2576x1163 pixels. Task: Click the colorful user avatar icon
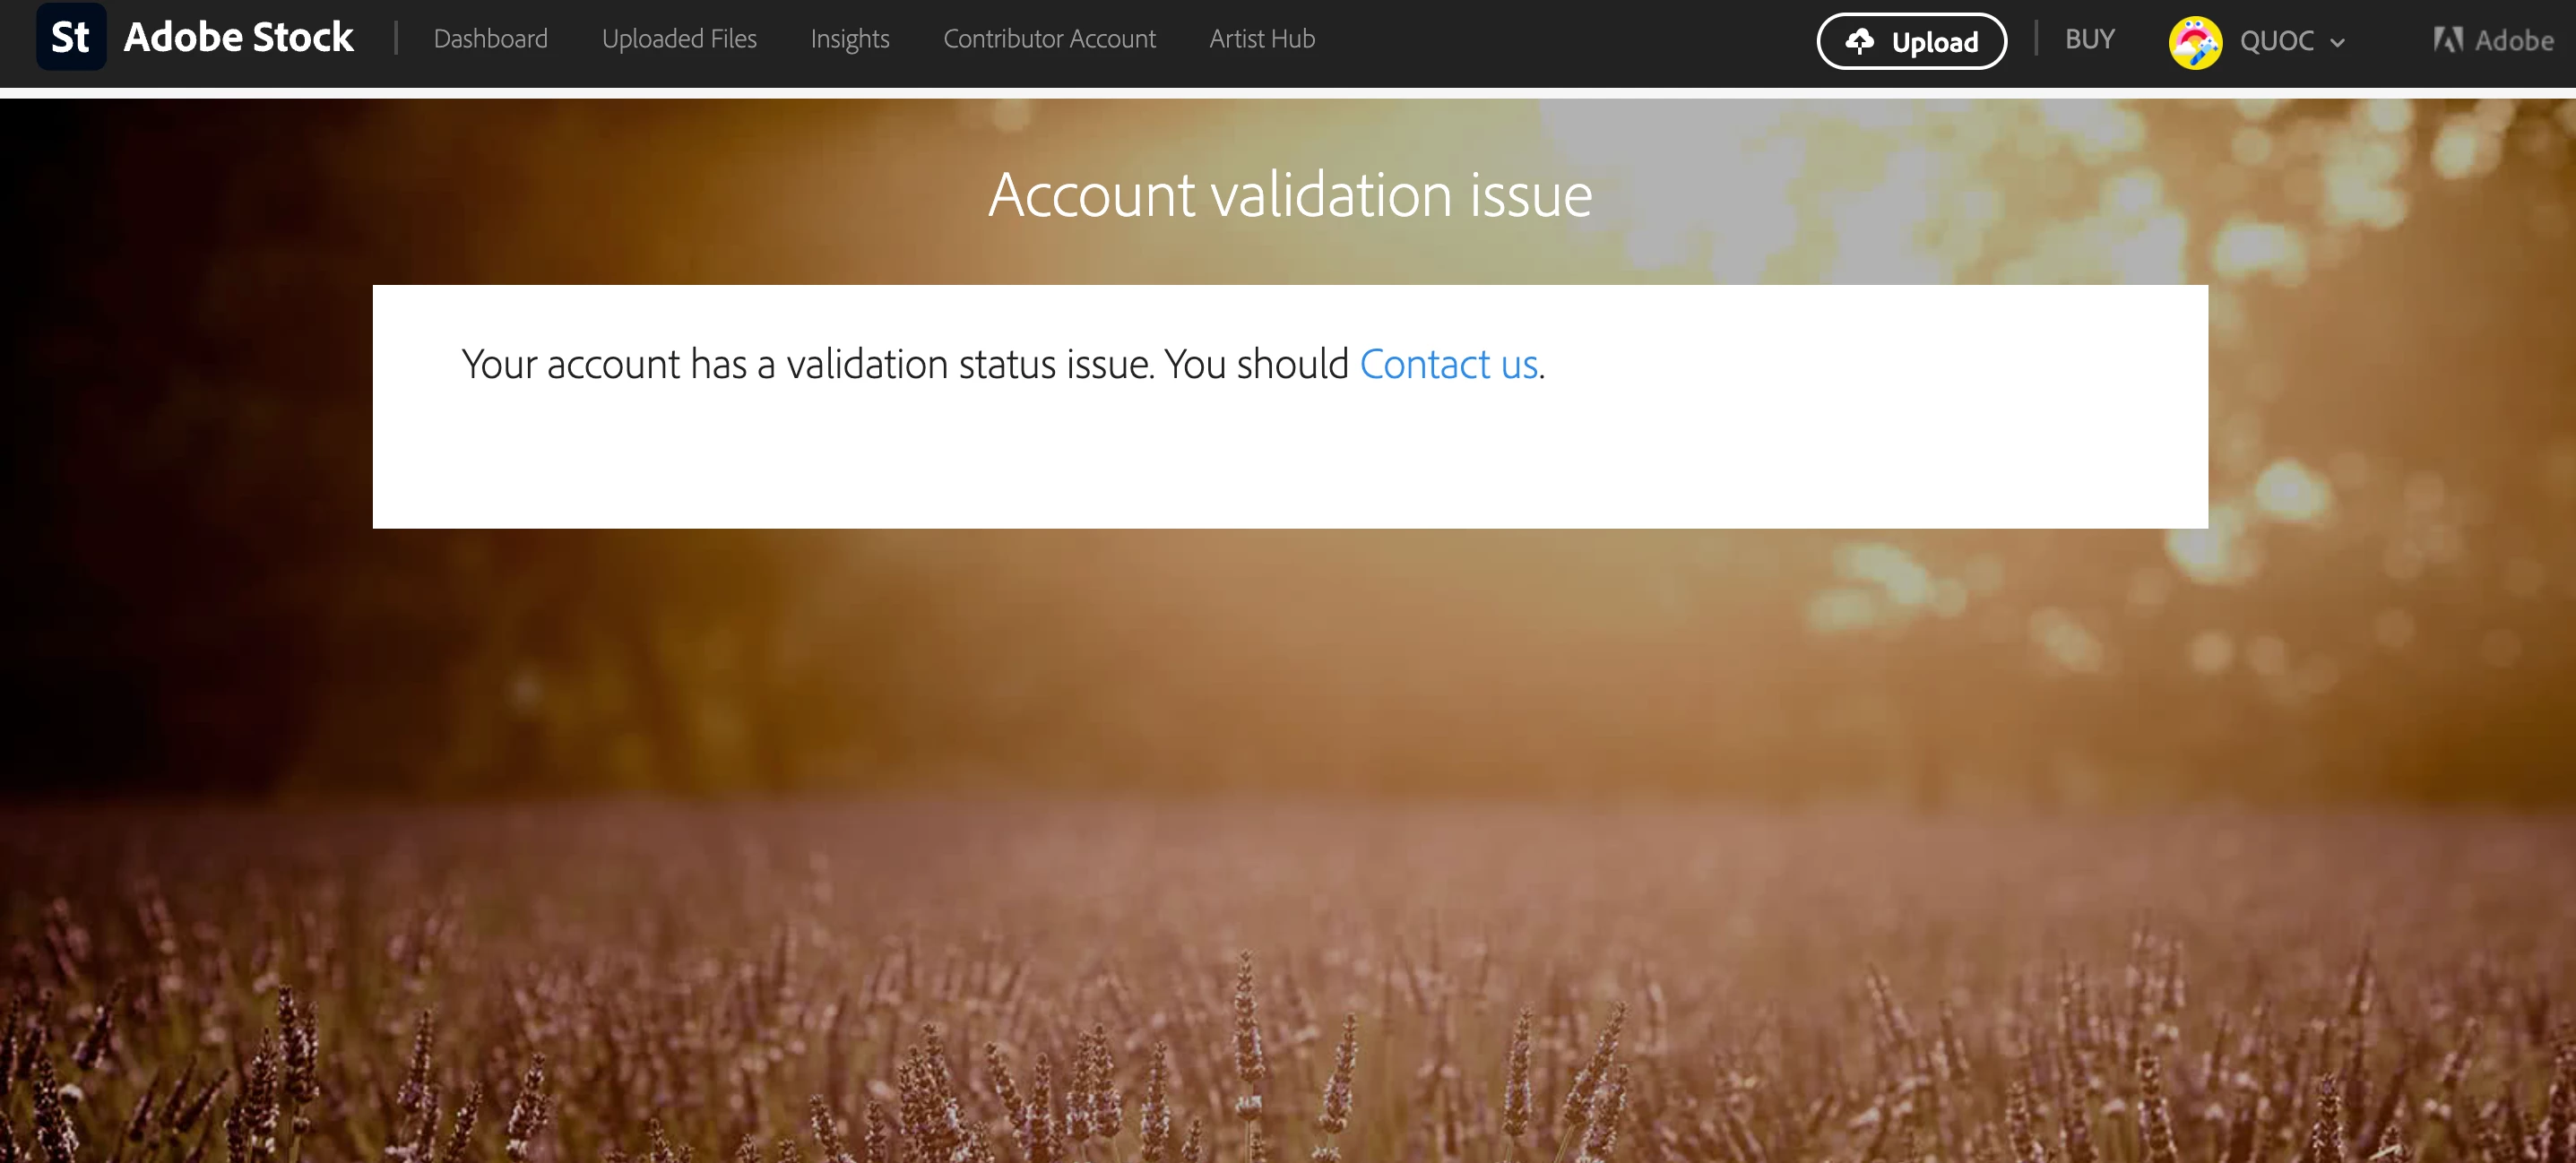(x=2195, y=43)
